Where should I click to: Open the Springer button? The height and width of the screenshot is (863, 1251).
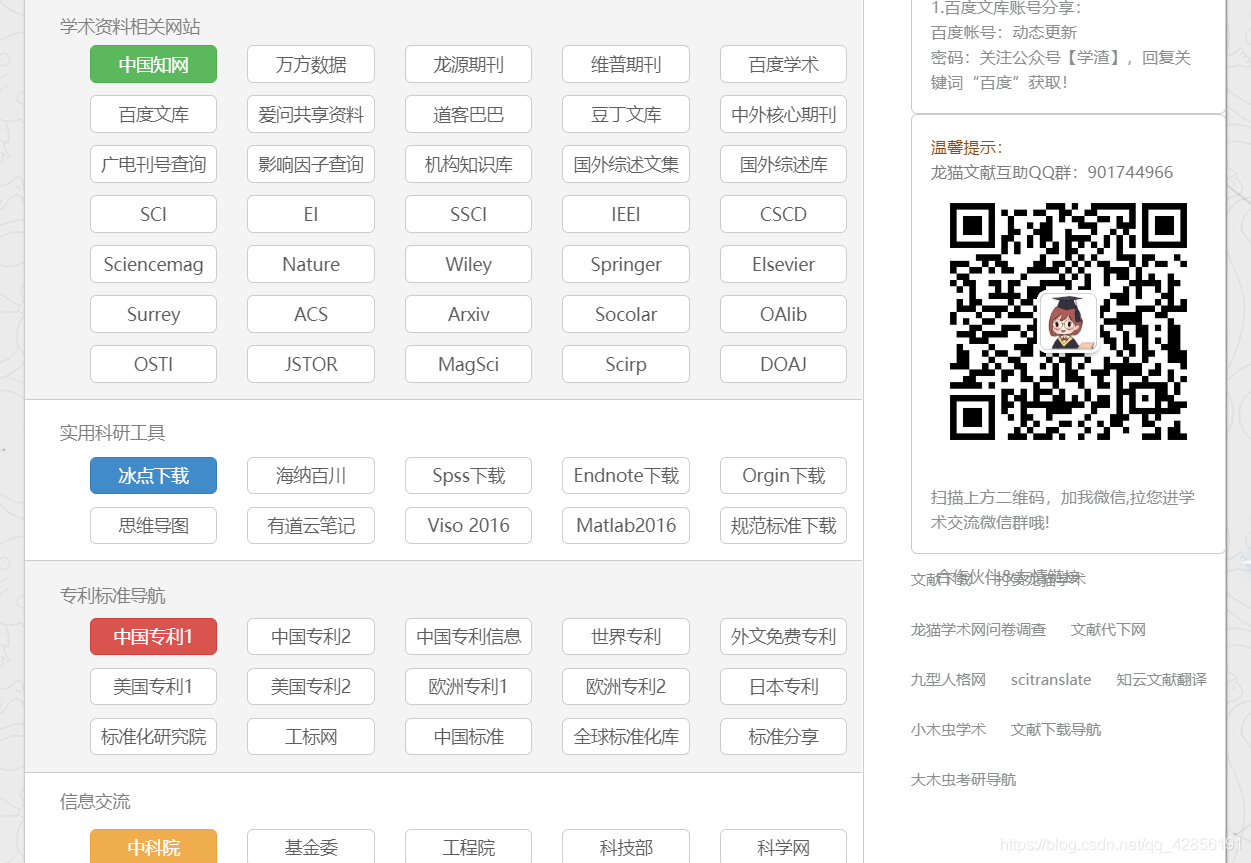pos(626,264)
